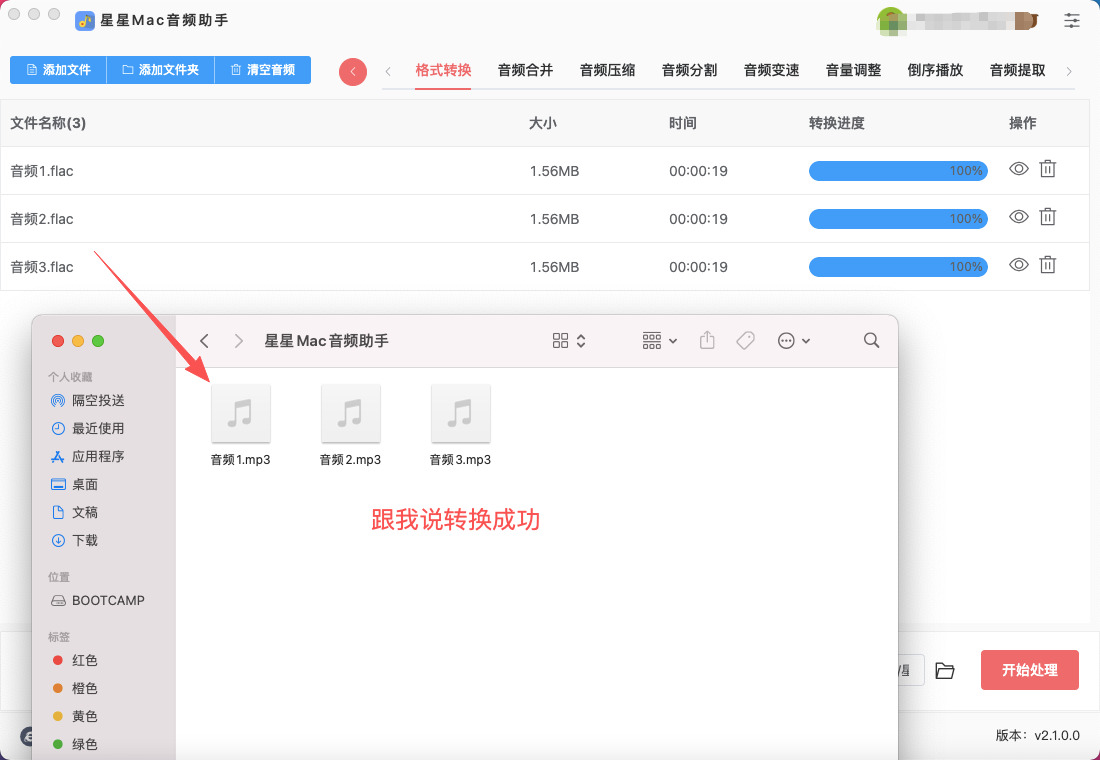The width and height of the screenshot is (1100, 760).
Task: Open Finder more actions ellipsis menu
Action: [x=794, y=341]
